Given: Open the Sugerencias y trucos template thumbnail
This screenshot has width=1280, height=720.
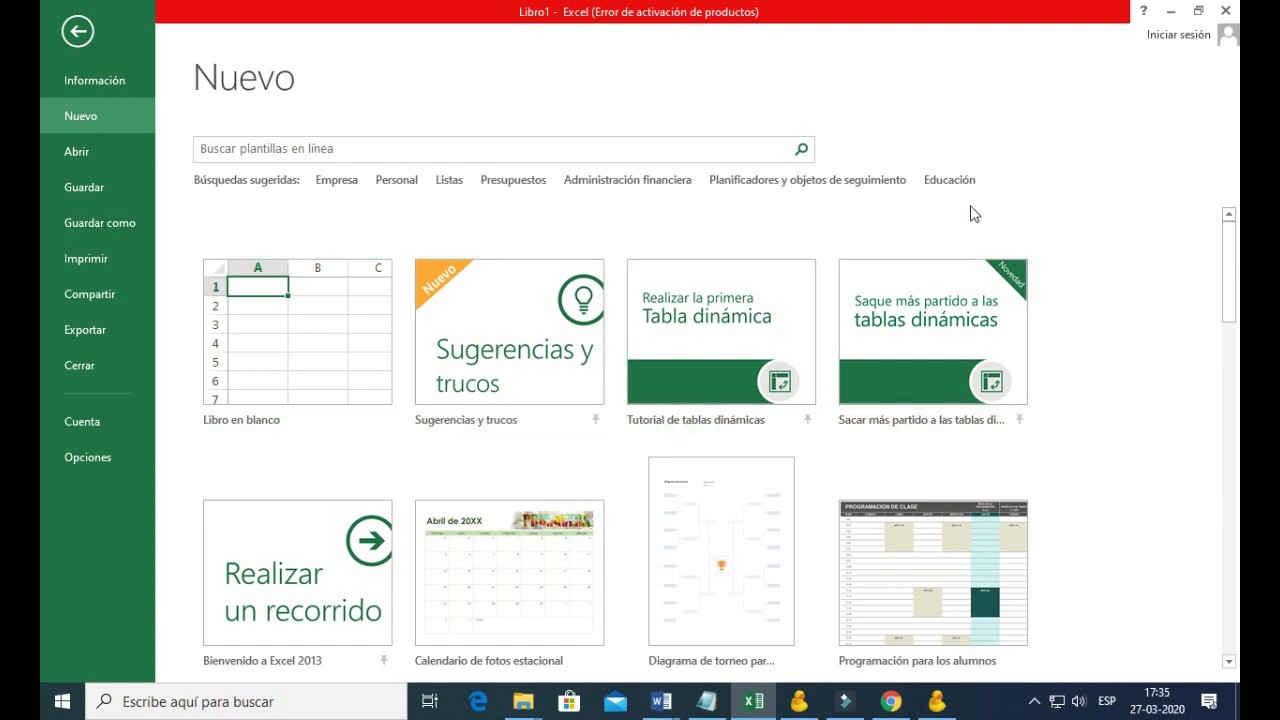Looking at the screenshot, I should pos(509,332).
